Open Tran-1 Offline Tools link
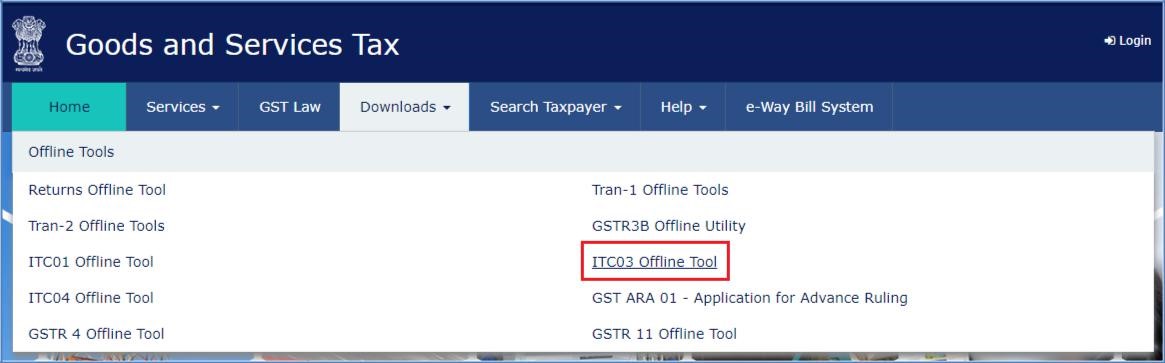The width and height of the screenshot is (1165, 363). pos(660,190)
